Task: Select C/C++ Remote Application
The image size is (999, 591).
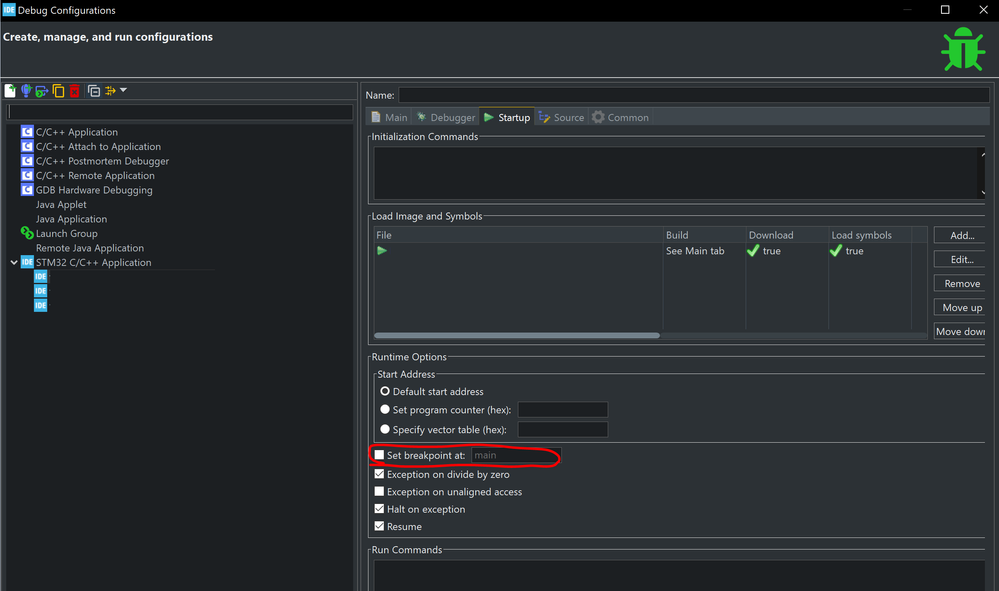Action: click(x=95, y=176)
